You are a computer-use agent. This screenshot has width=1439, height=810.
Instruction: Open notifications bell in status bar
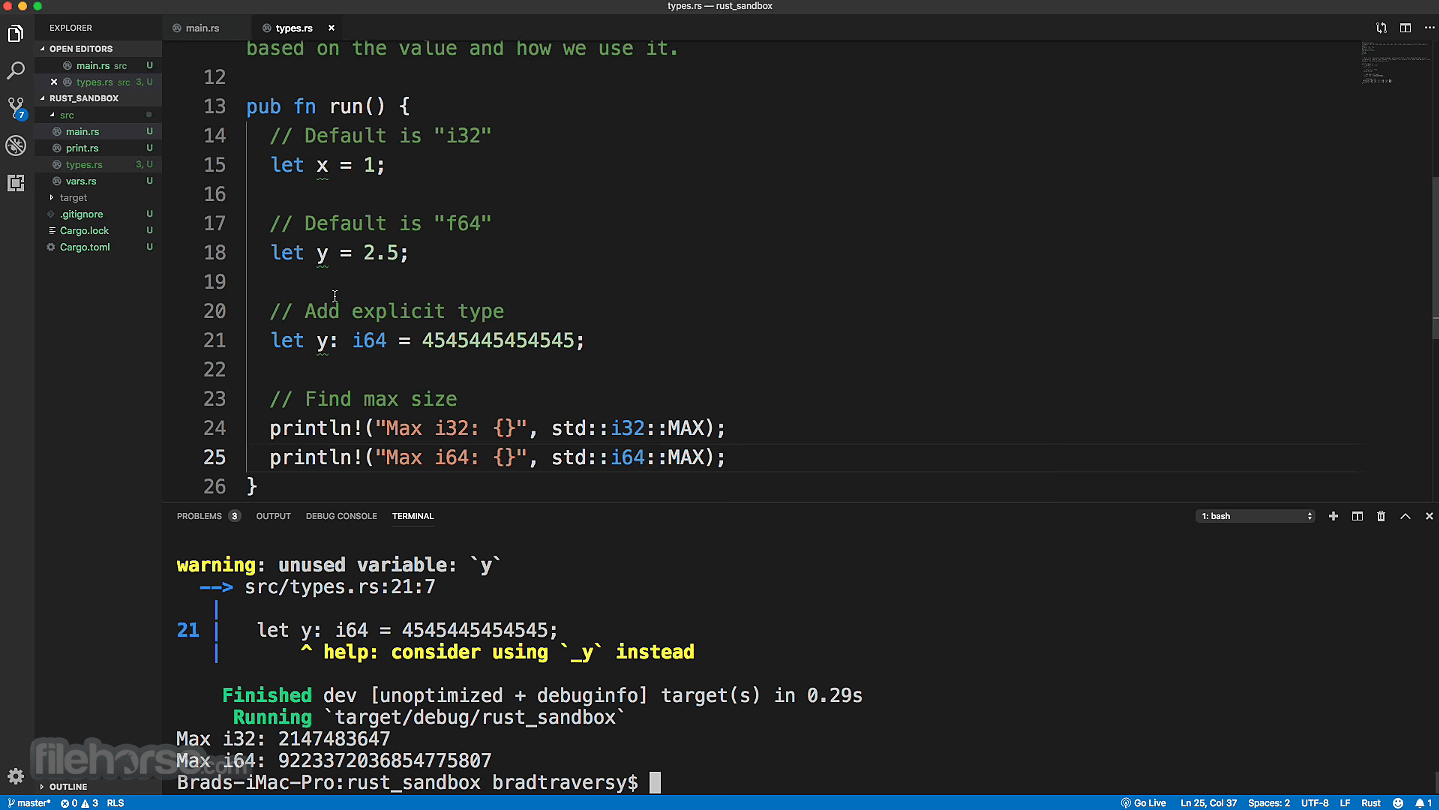1424,803
